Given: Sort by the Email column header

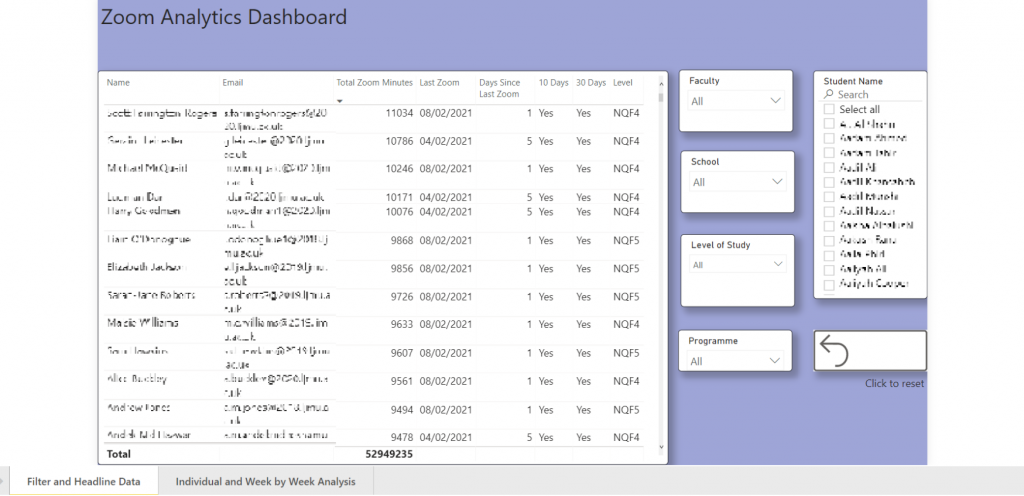Looking at the screenshot, I should [x=232, y=83].
